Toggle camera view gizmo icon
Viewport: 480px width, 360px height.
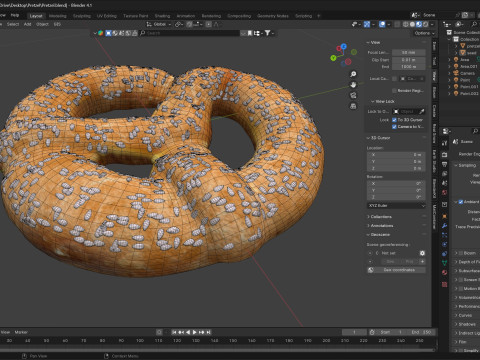click(x=353, y=95)
